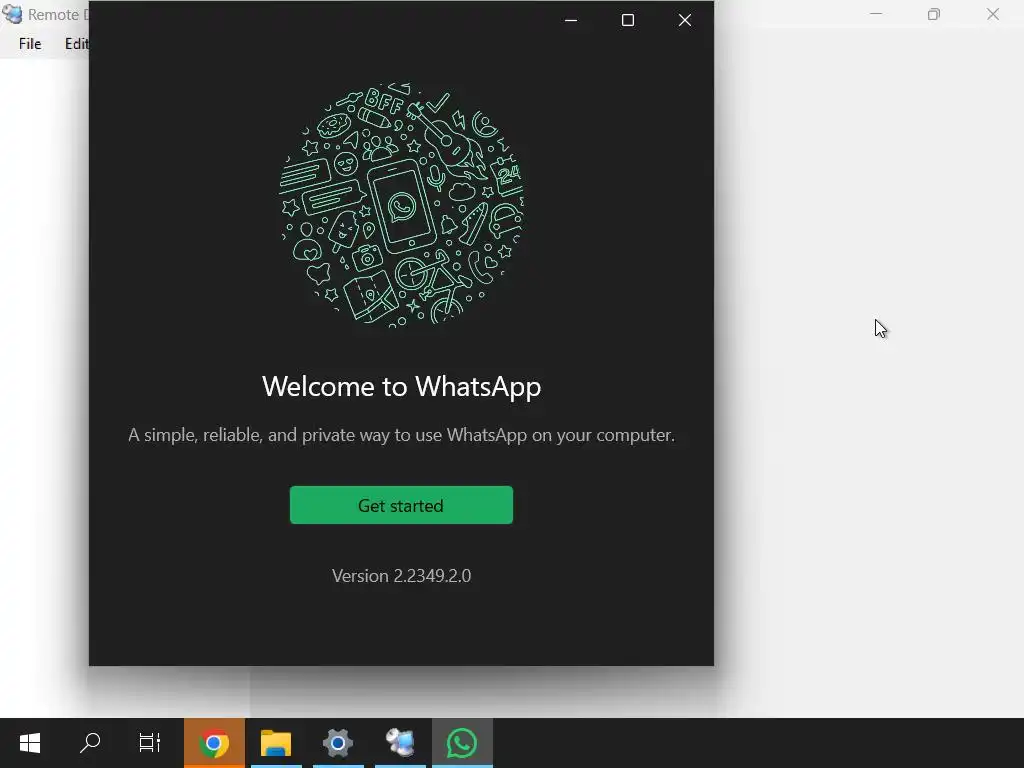Image resolution: width=1024 pixels, height=768 pixels.
Task: Open Google Chrome from the taskbar
Action: pyautogui.click(x=214, y=743)
